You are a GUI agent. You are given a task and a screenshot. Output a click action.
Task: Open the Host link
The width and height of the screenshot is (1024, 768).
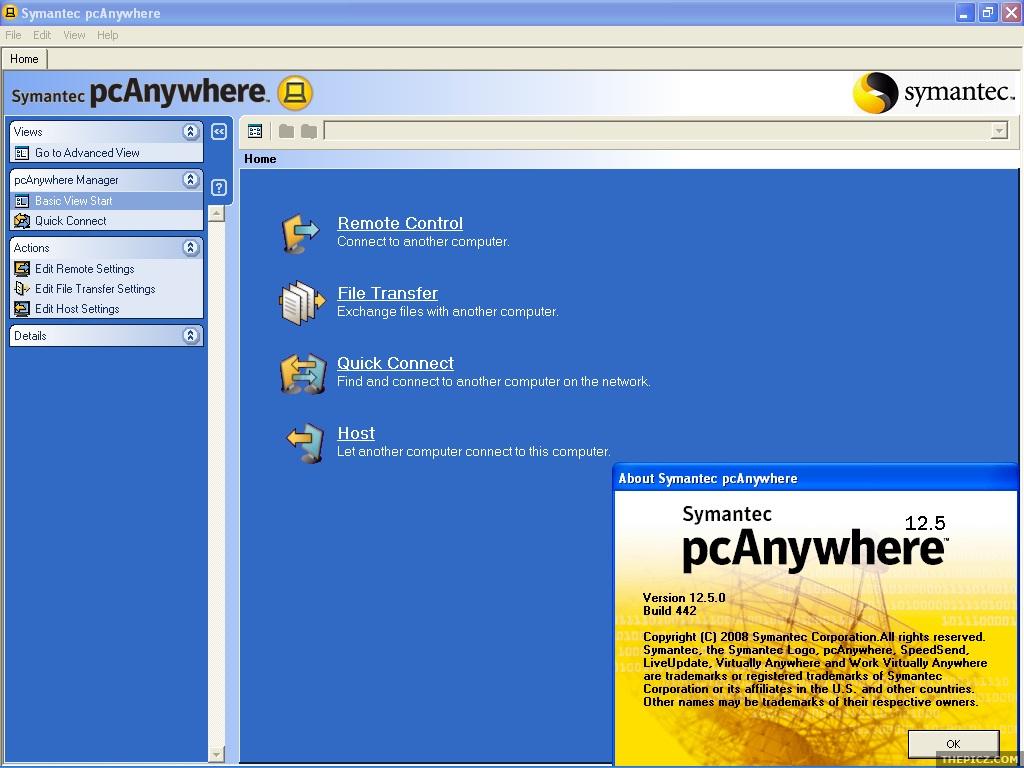tap(356, 433)
